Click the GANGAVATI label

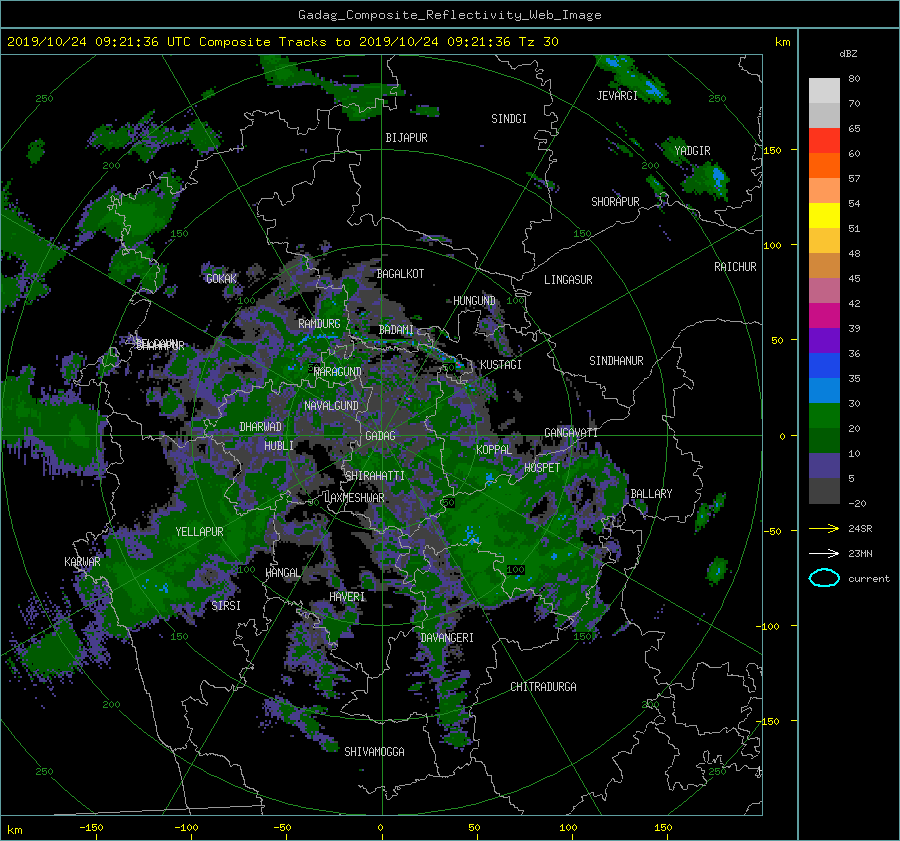point(571,433)
